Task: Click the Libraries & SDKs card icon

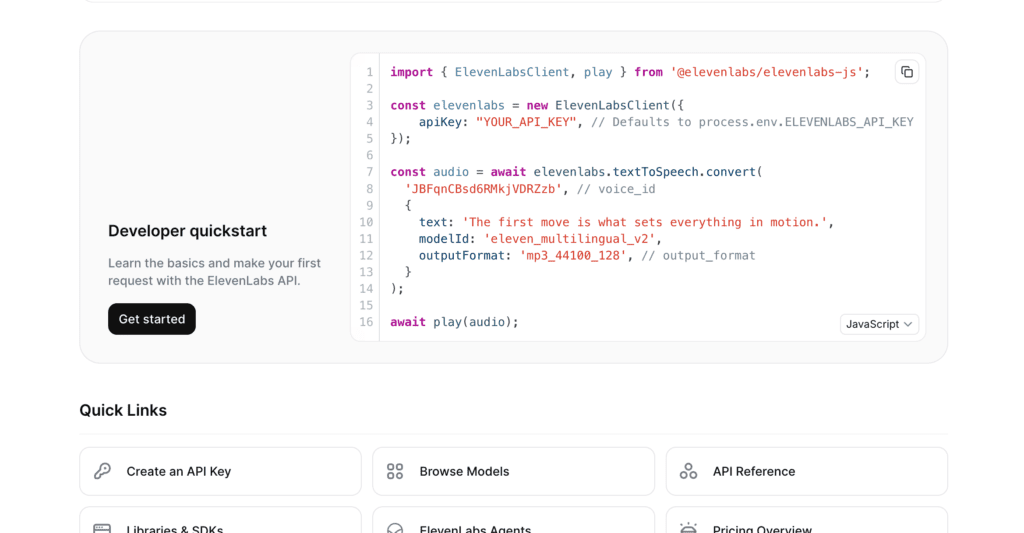Action: [x=103, y=528]
